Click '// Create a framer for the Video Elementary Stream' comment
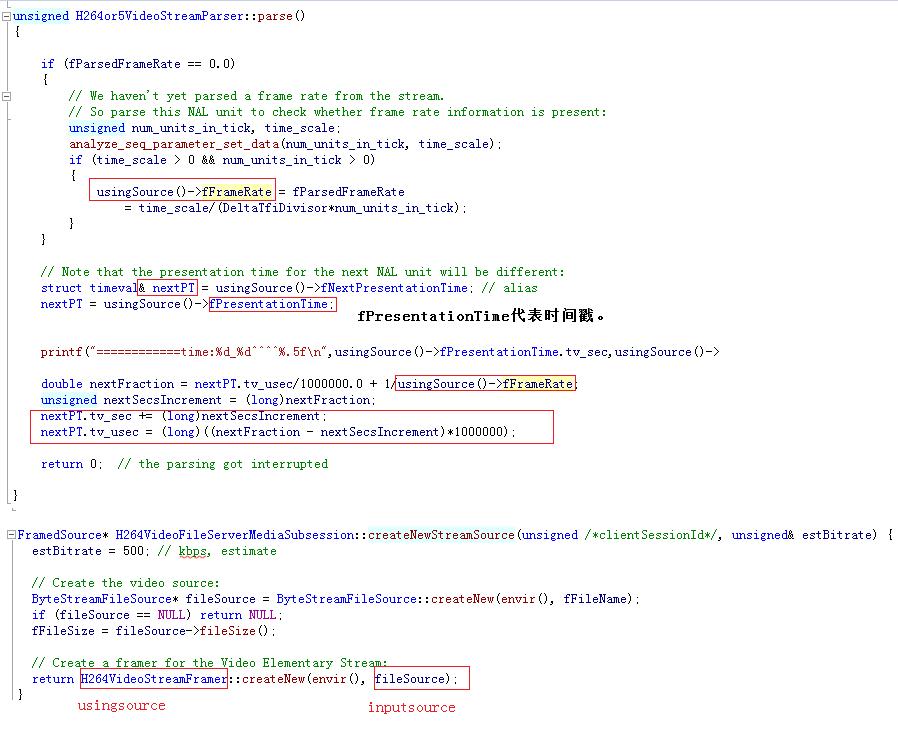The width and height of the screenshot is (898, 734). point(210,664)
